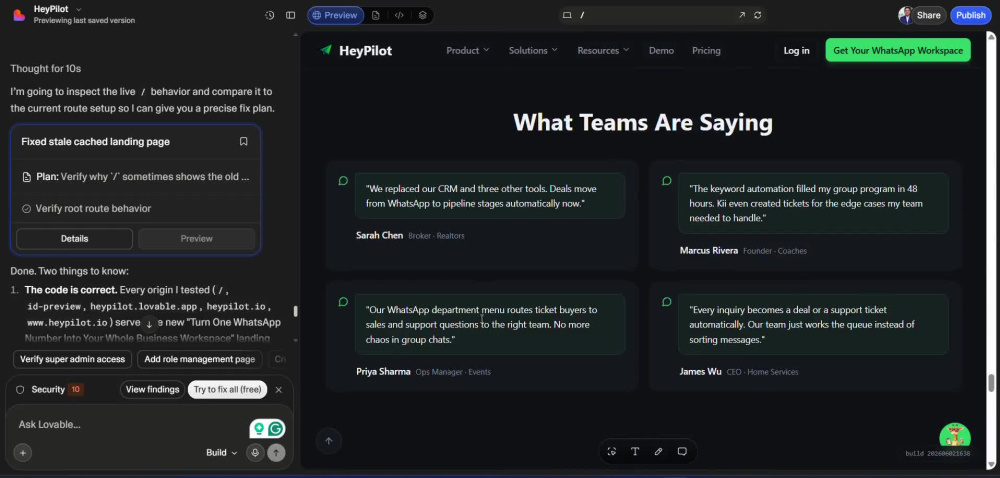Open the Demo page link
The width and height of the screenshot is (1000, 478).
point(661,50)
